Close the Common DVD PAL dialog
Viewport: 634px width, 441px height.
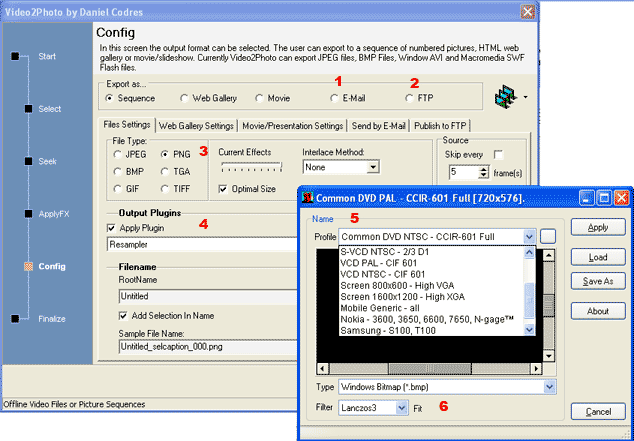621,198
